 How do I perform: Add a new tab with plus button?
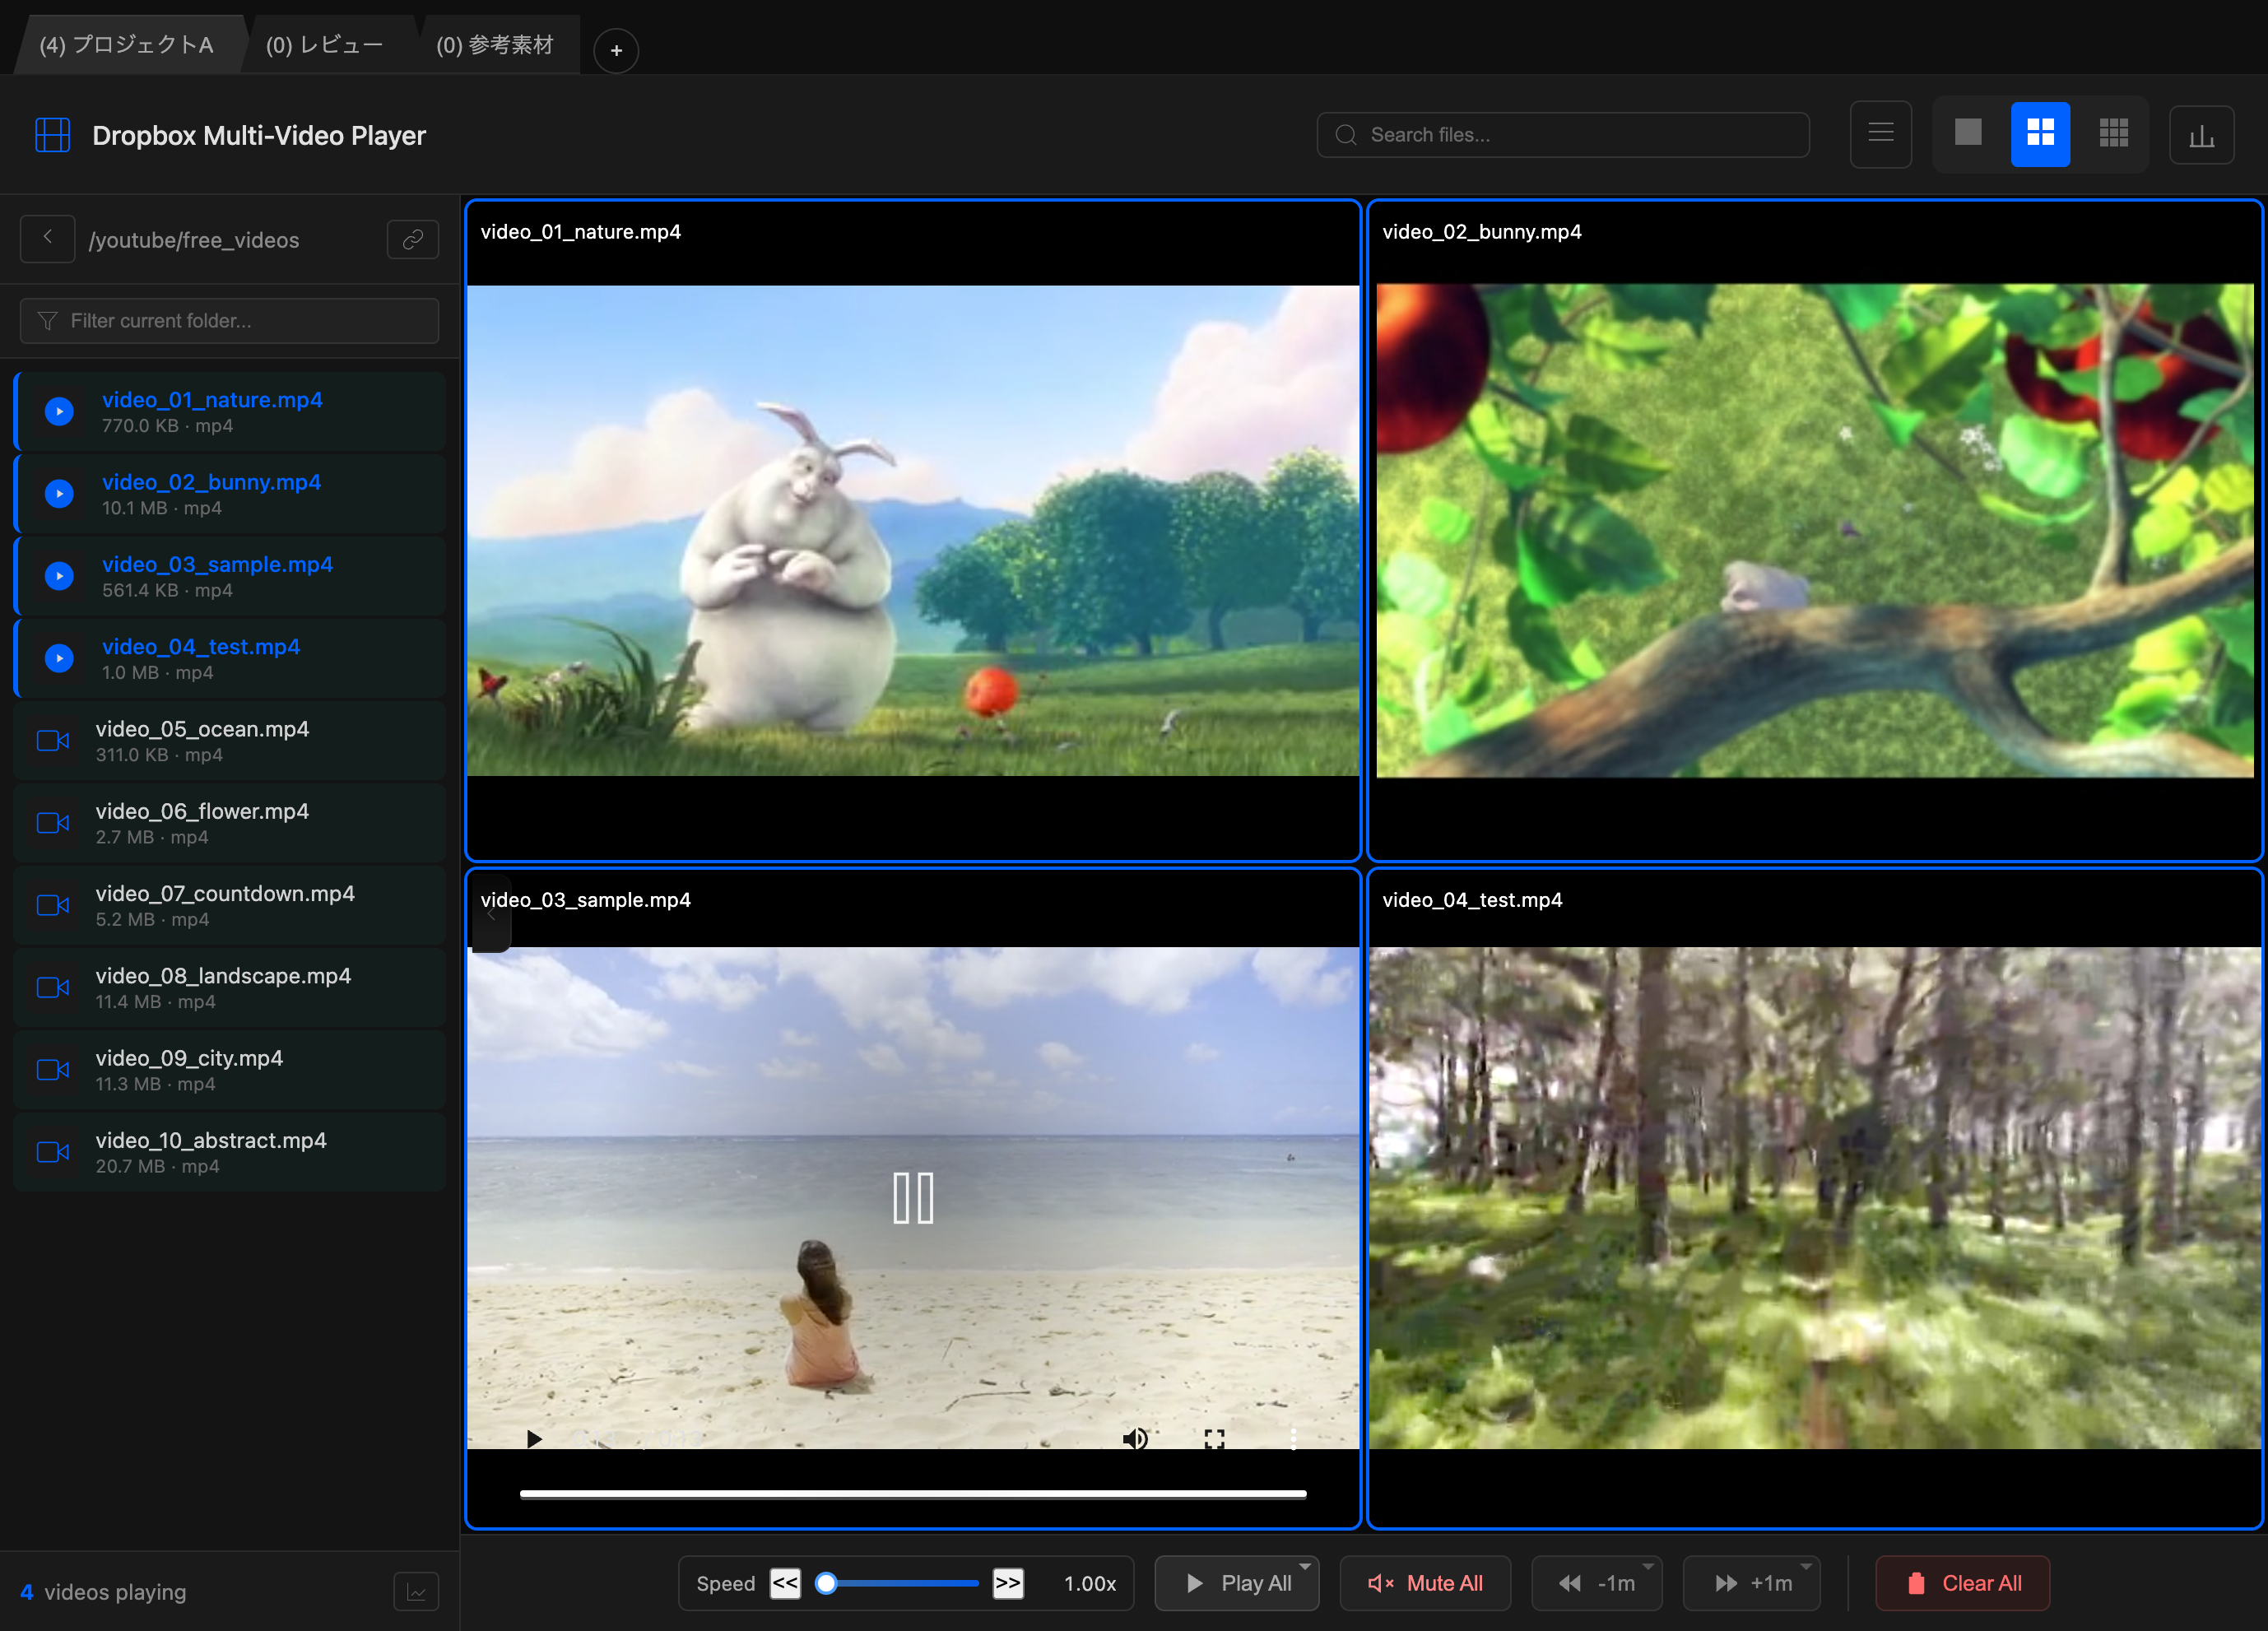pyautogui.click(x=616, y=50)
